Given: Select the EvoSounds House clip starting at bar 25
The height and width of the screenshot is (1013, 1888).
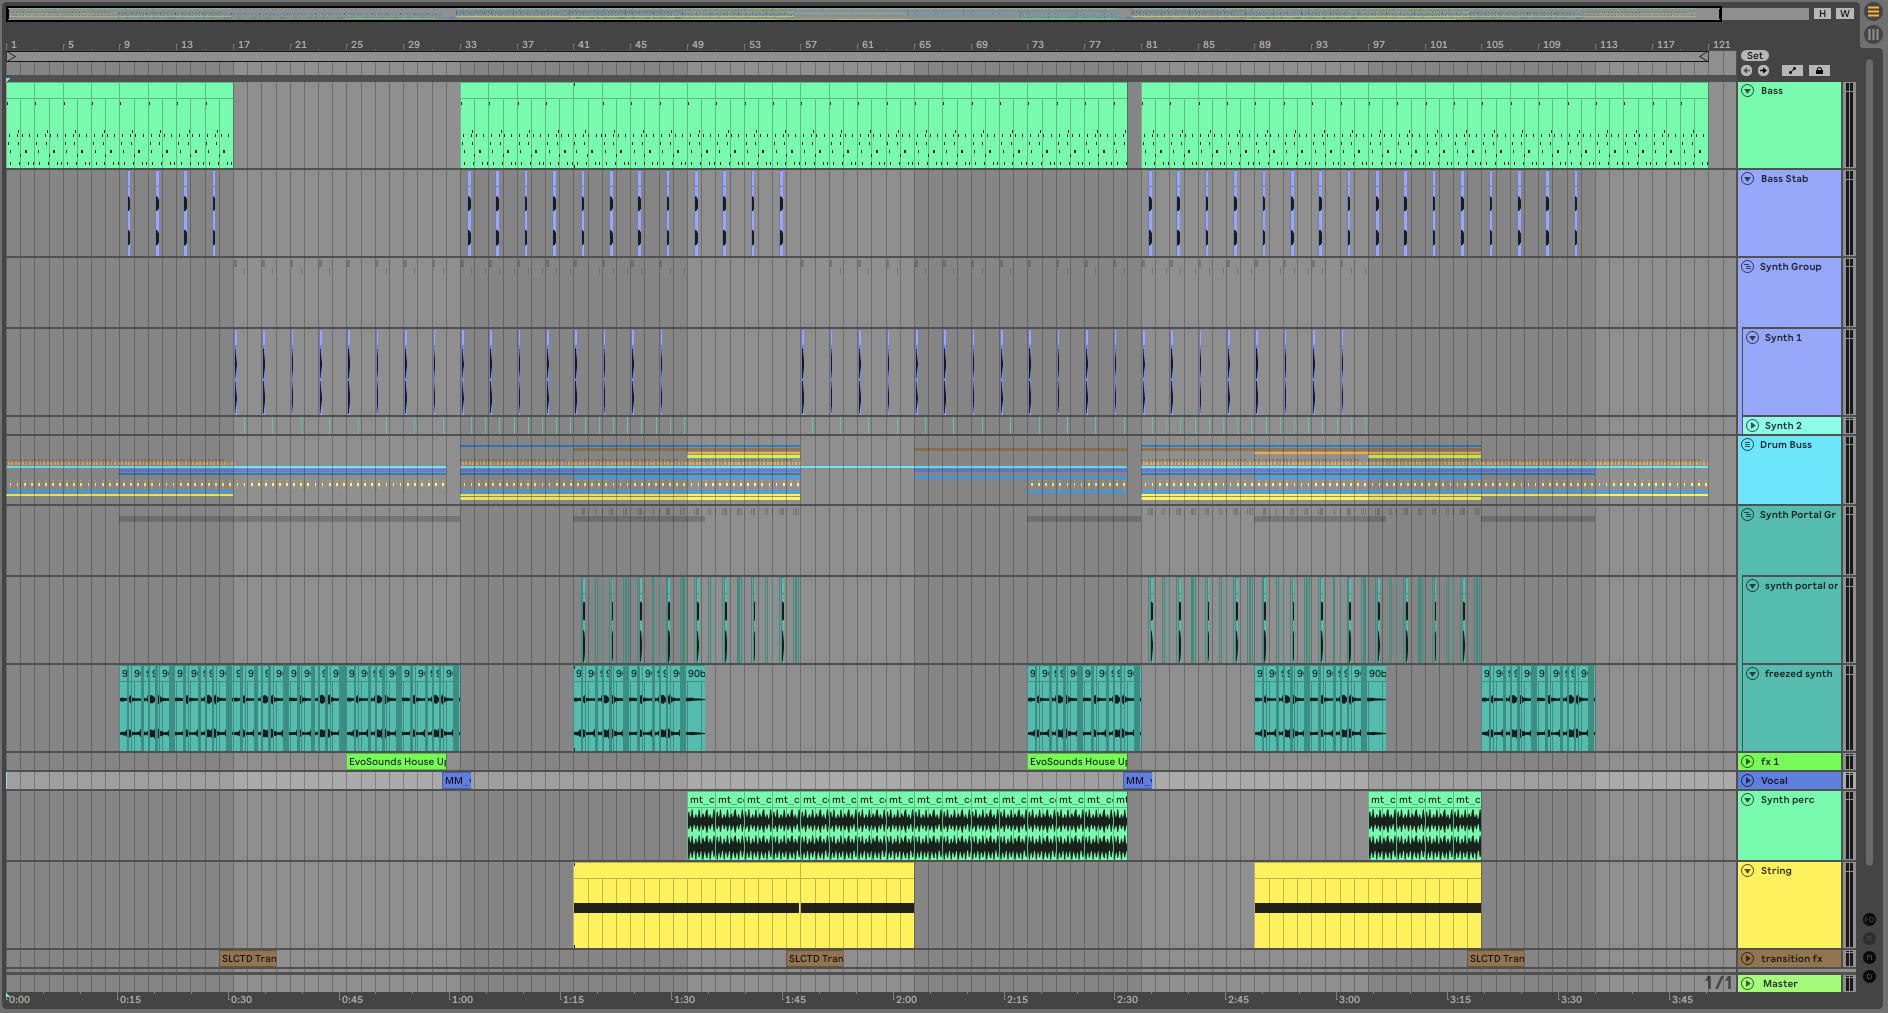Looking at the screenshot, I should coord(396,762).
